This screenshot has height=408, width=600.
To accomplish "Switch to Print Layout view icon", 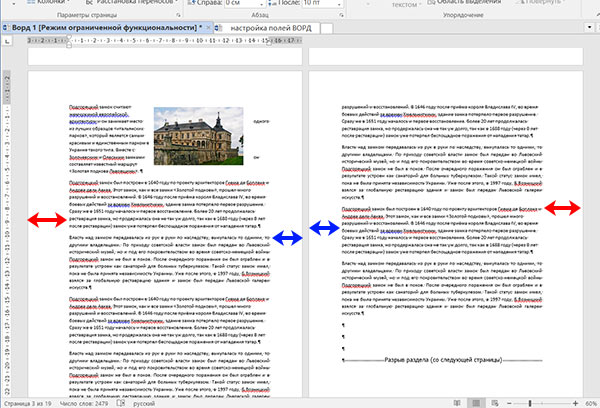I will click(476, 403).
